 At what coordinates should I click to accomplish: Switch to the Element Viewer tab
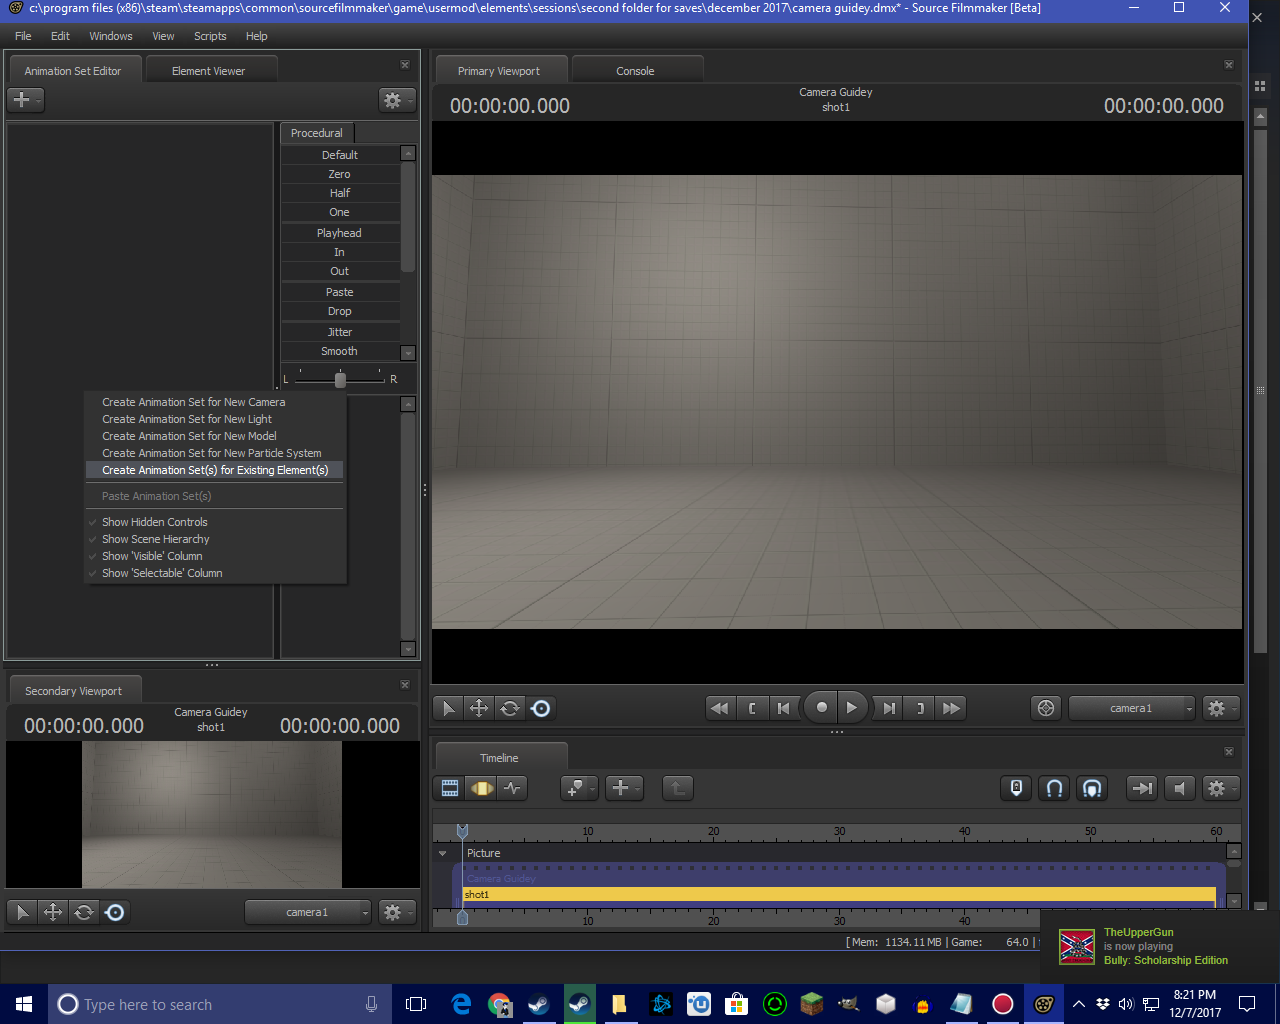[x=208, y=71]
